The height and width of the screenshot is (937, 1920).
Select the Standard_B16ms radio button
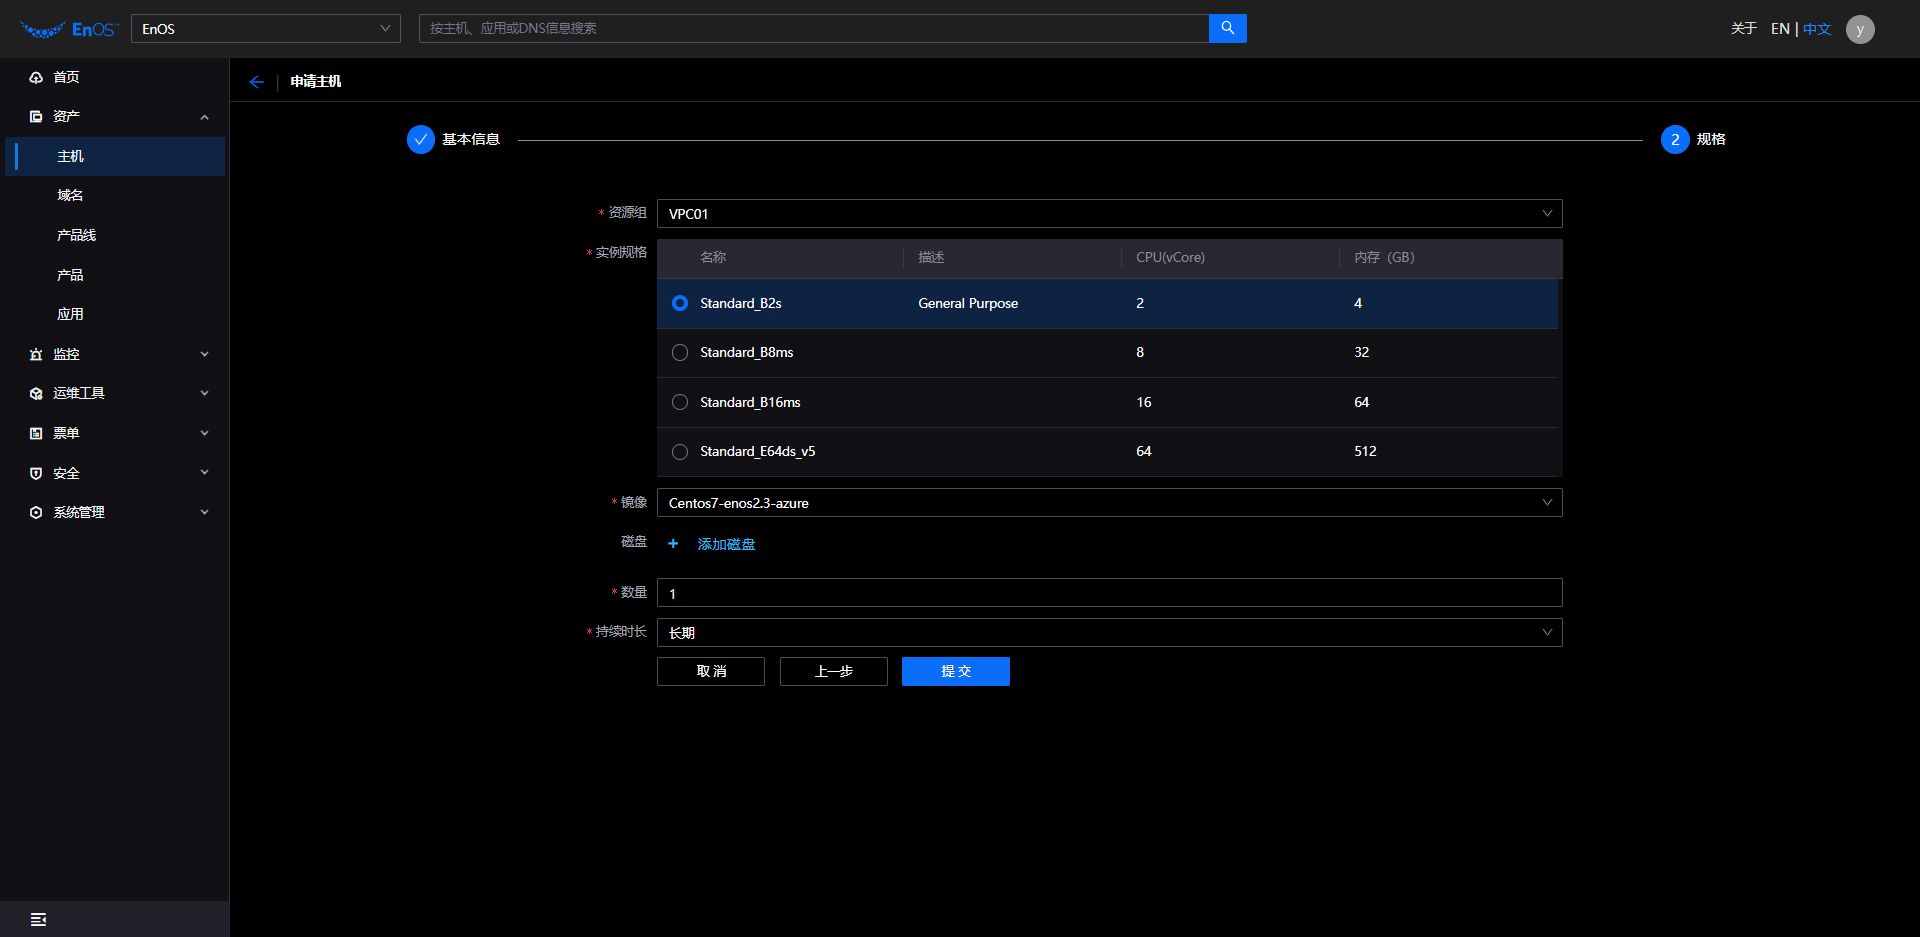[680, 402]
